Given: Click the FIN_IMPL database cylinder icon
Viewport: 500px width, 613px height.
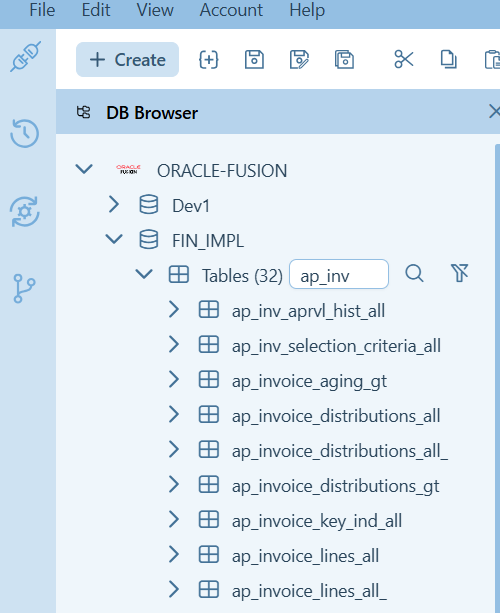Looking at the screenshot, I should tap(149, 239).
